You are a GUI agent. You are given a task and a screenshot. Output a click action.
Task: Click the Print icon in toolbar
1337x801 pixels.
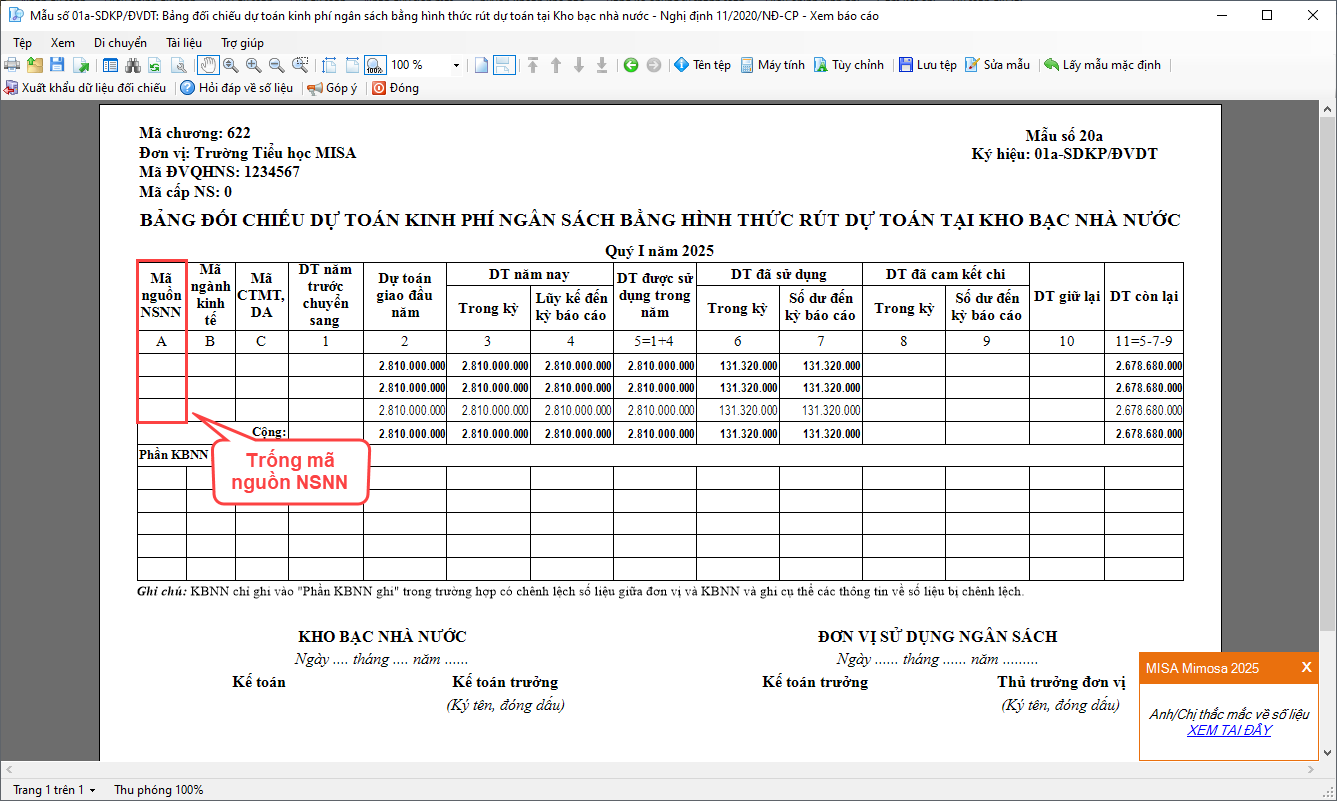coord(13,65)
